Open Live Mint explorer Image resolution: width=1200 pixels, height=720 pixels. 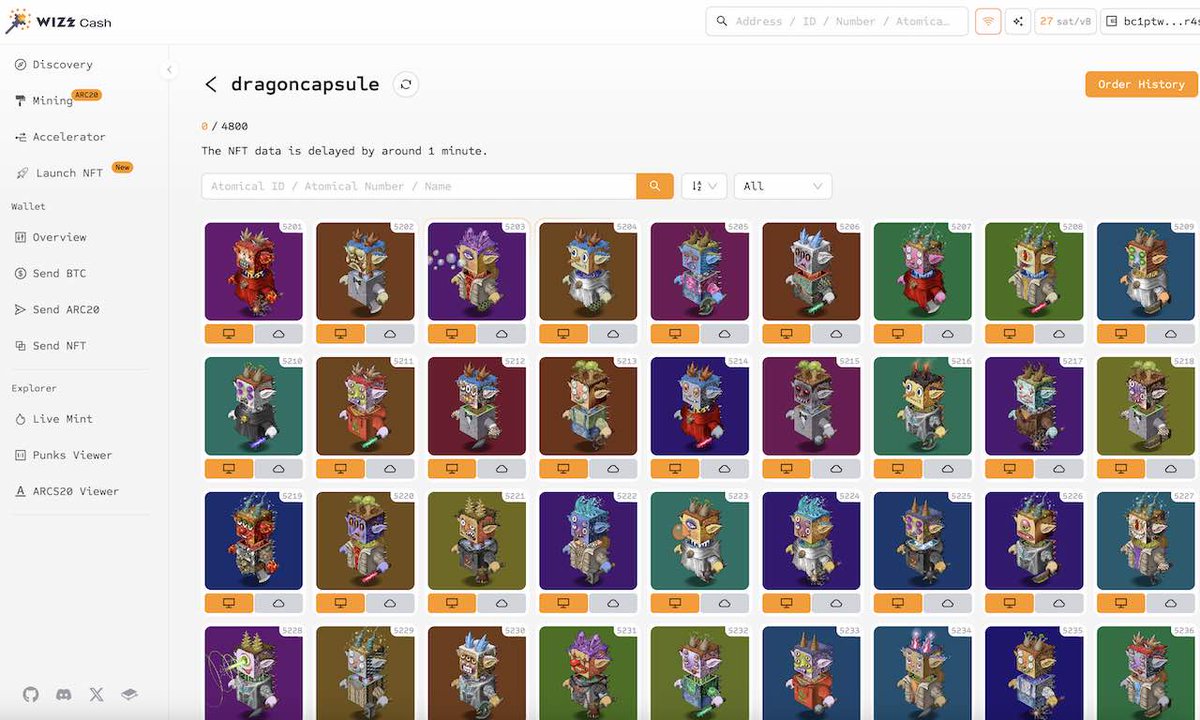tap(54, 419)
